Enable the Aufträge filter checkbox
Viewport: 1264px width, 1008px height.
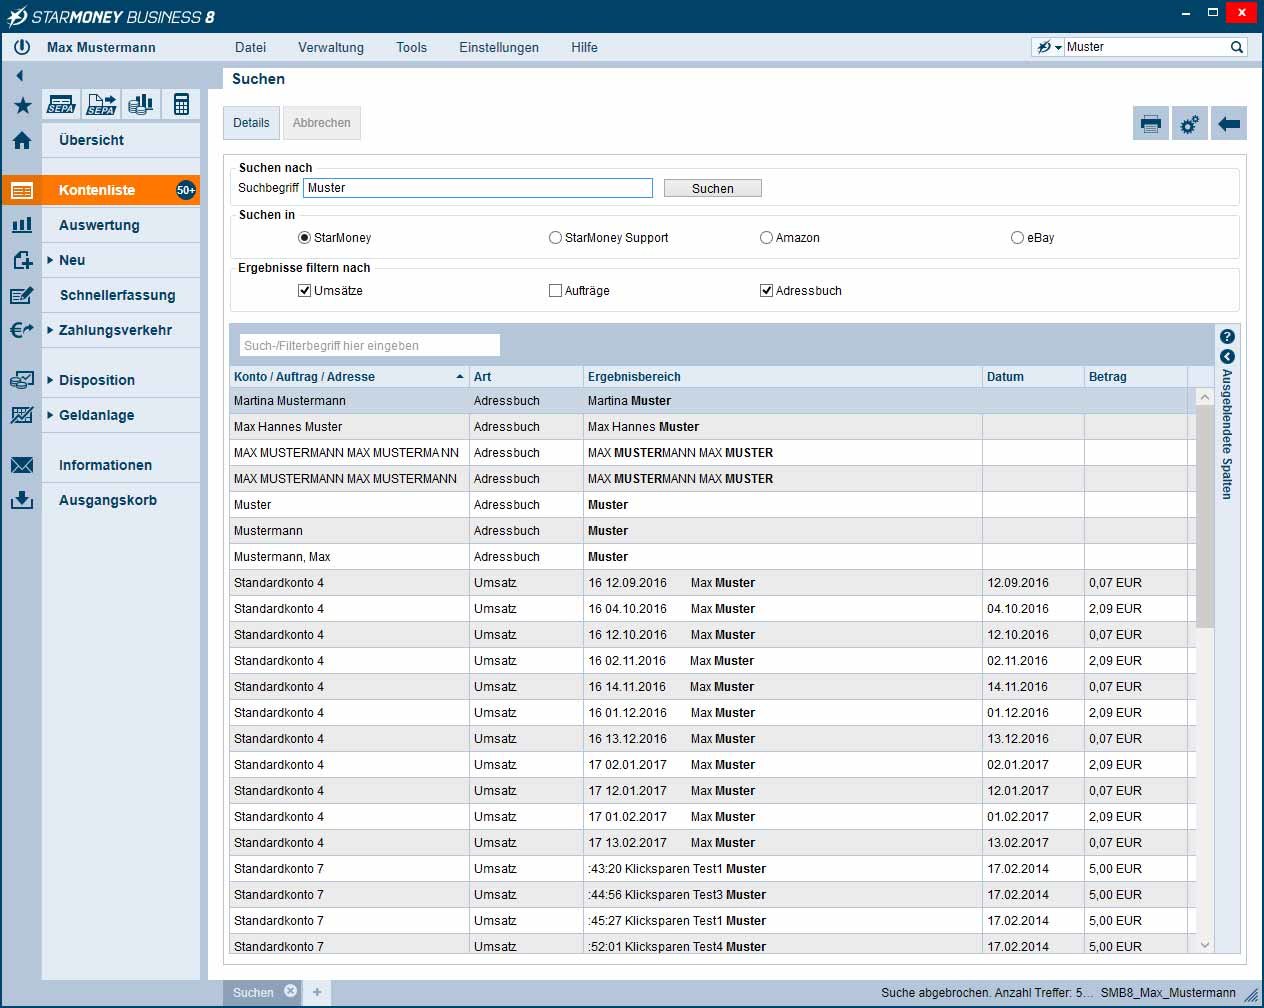pyautogui.click(x=555, y=291)
